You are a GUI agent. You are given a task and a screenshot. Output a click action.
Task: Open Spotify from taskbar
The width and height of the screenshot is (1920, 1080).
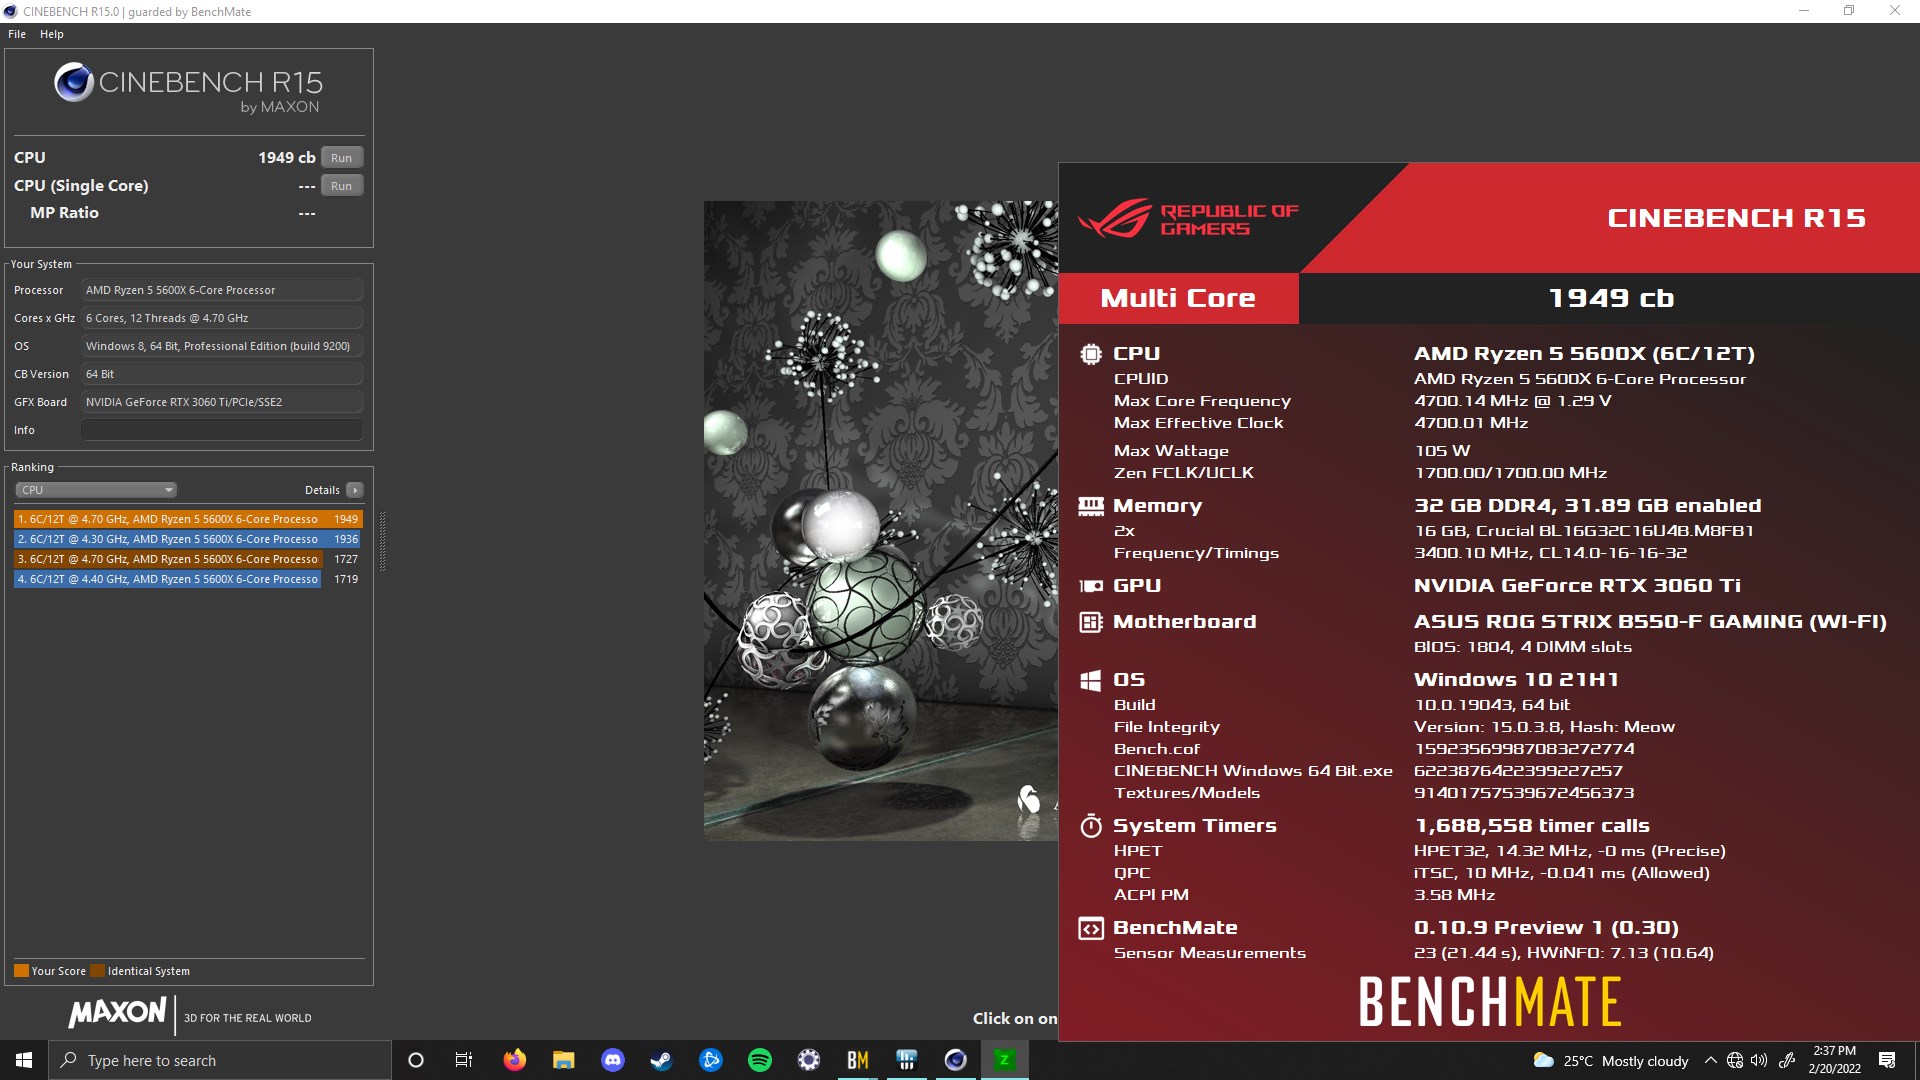(x=759, y=1060)
